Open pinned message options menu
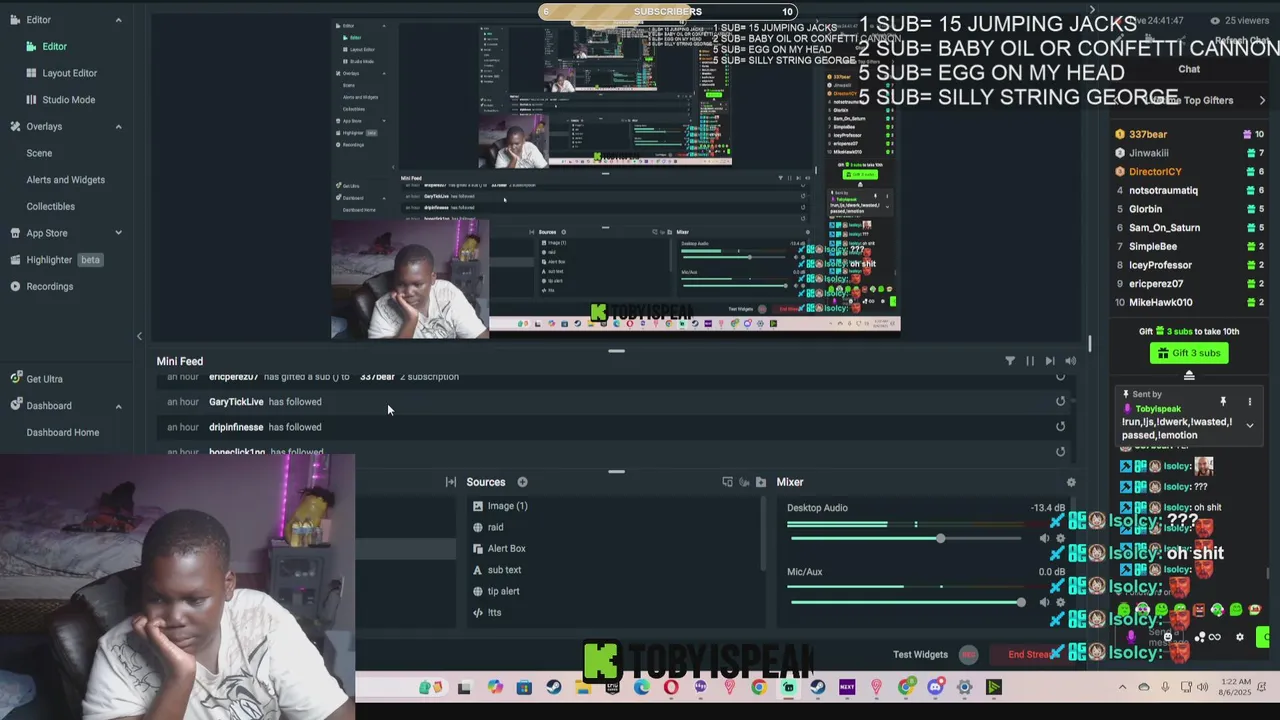The image size is (1280, 720). (1249, 402)
